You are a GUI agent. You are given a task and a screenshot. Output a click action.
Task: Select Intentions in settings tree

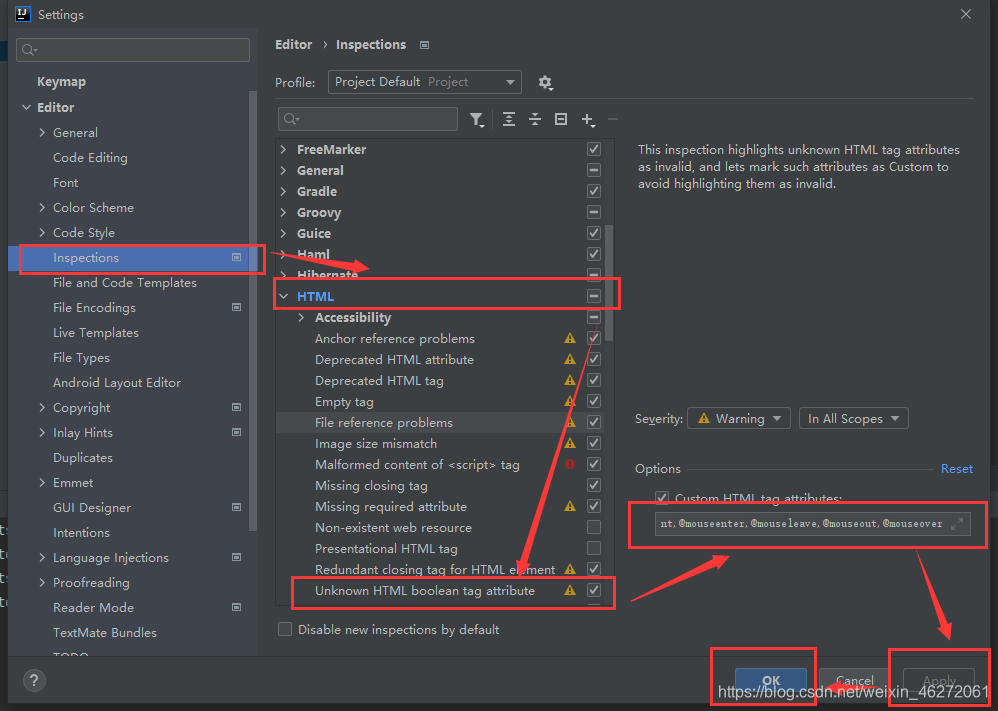[81, 533]
